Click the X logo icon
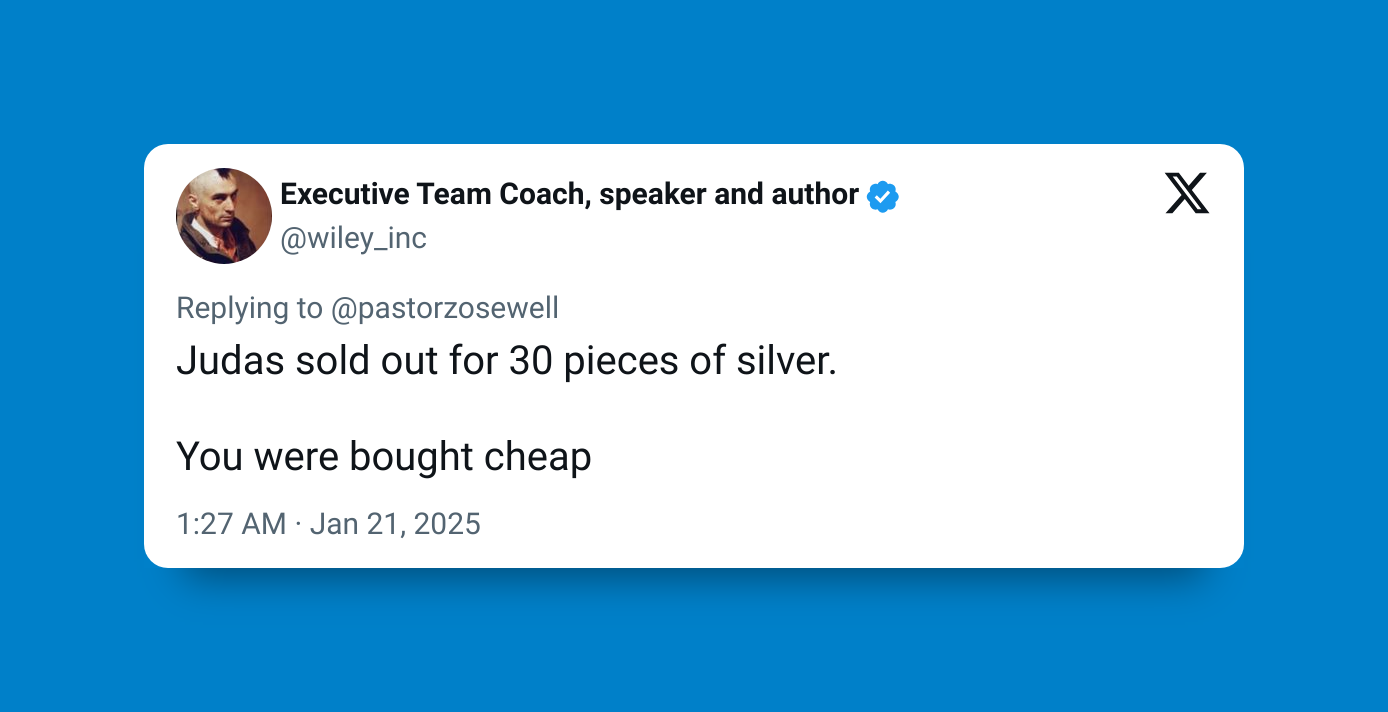The image size is (1388, 712). tap(1187, 193)
